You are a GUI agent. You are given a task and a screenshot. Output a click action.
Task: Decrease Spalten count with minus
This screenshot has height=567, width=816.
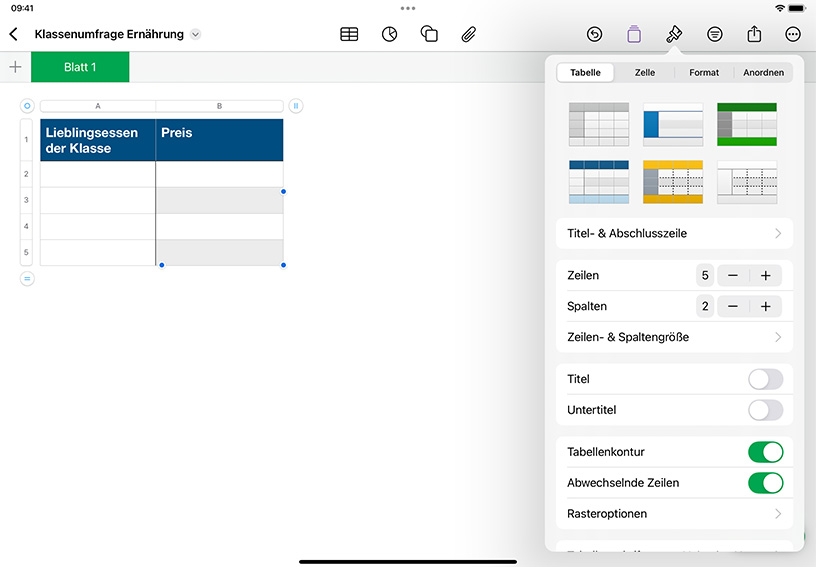pos(733,306)
